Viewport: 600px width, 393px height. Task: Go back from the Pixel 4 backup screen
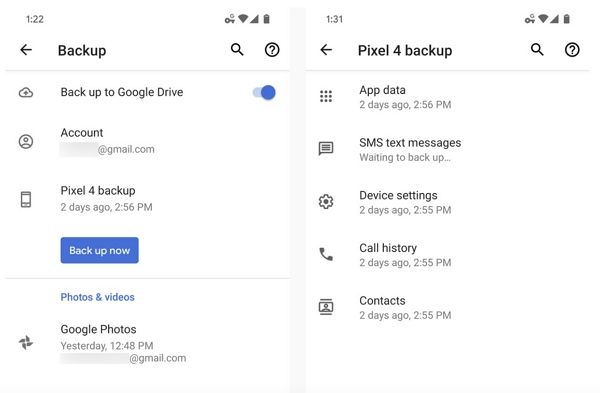[326, 50]
